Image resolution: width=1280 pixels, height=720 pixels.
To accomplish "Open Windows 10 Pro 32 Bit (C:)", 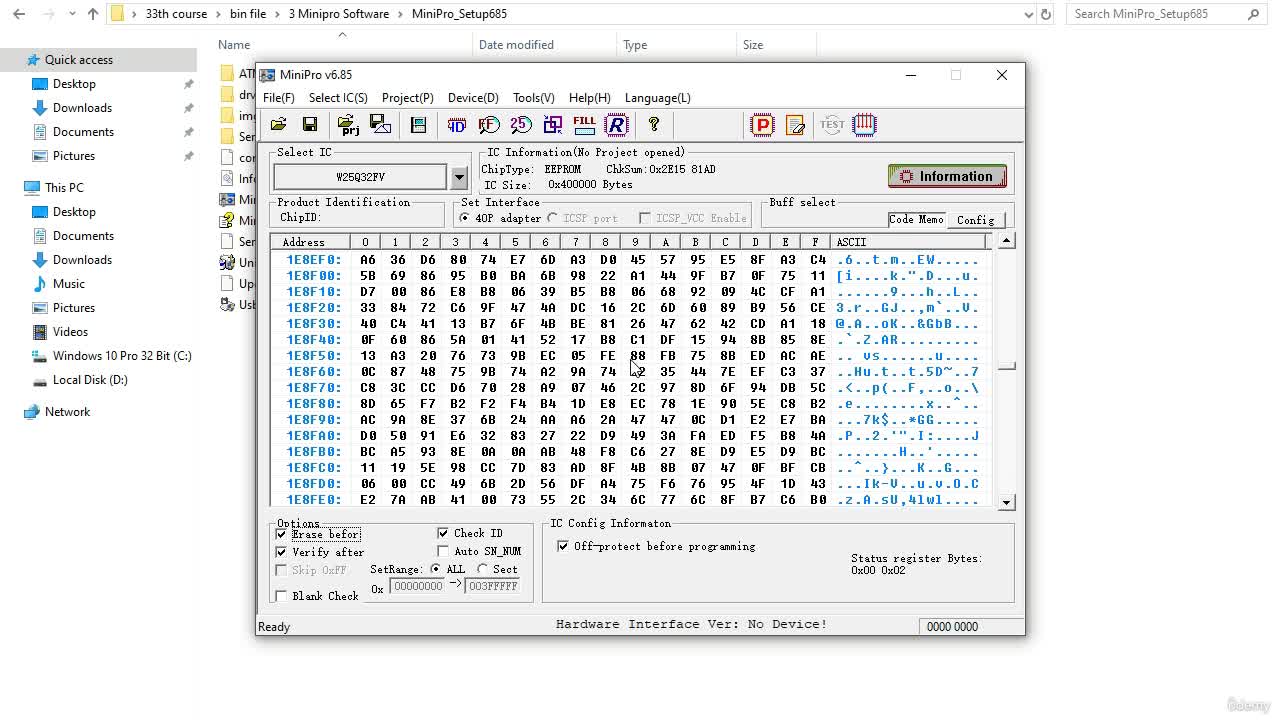I will click(122, 356).
